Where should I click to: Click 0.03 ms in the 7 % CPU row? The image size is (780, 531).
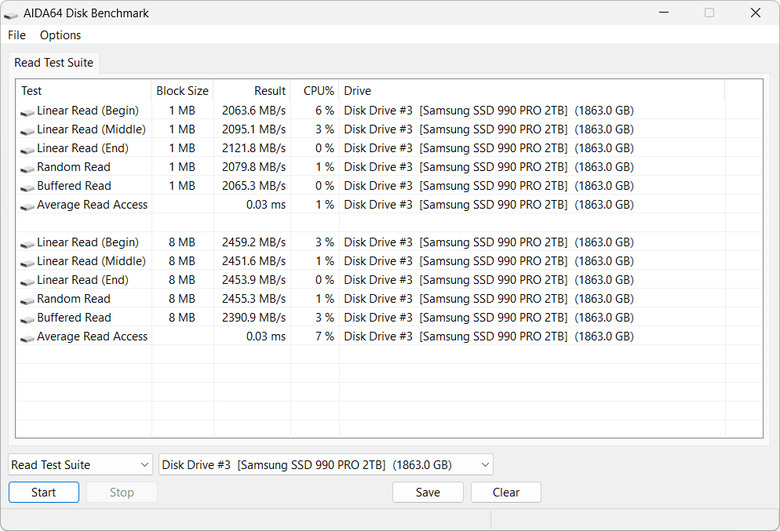[x=266, y=336]
